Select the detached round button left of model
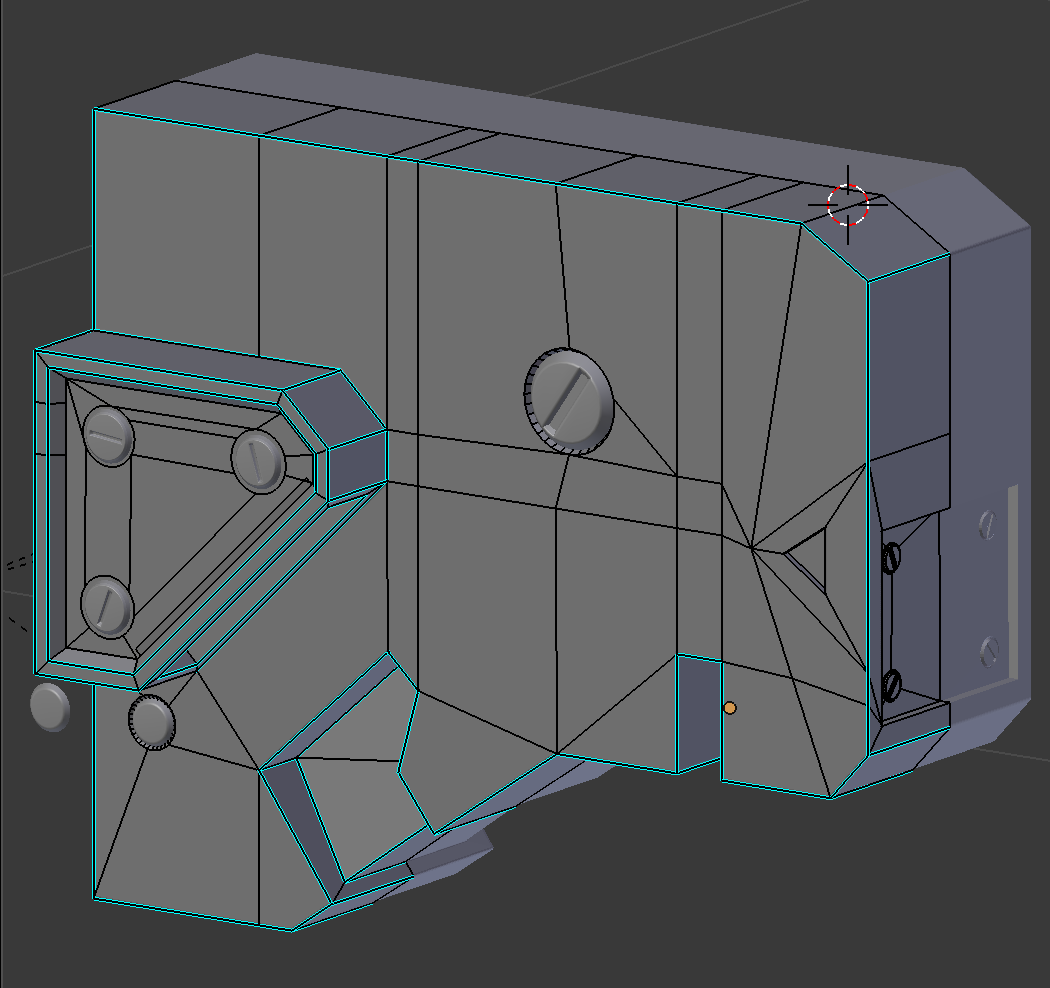Screen dimensions: 1050x988 (x=50, y=707)
